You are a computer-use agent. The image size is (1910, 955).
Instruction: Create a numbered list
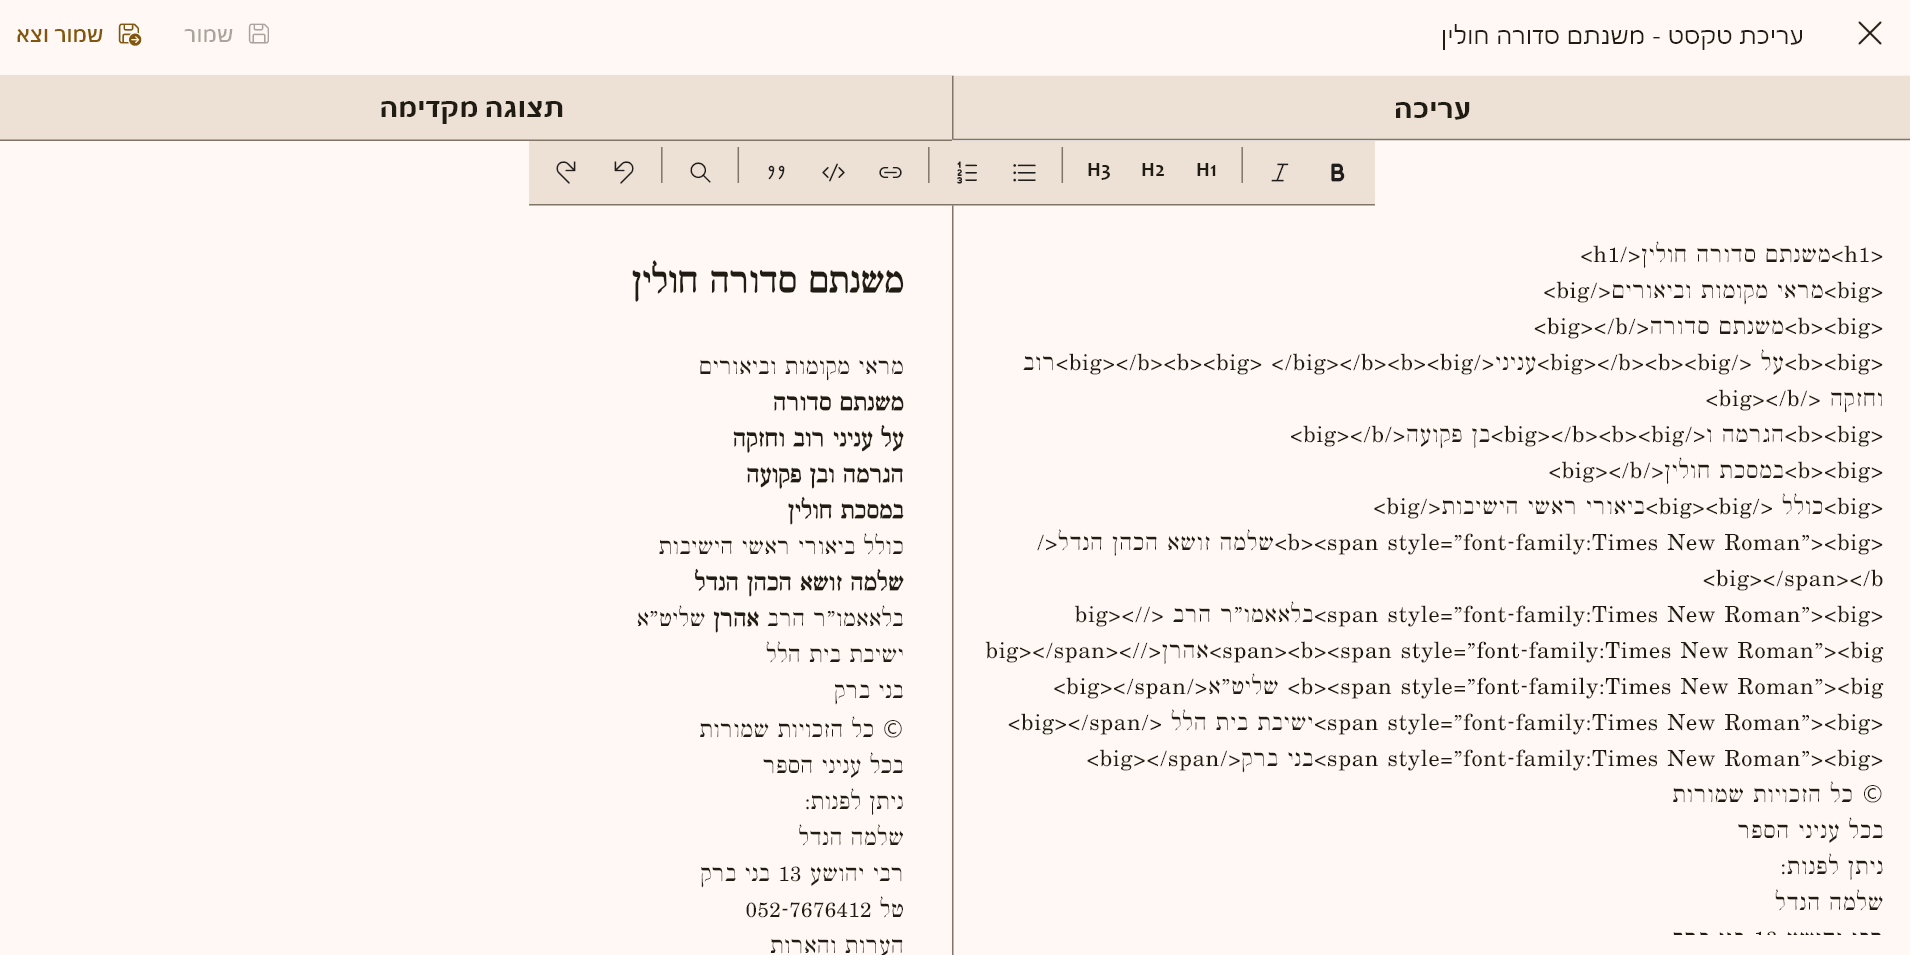tap(966, 172)
